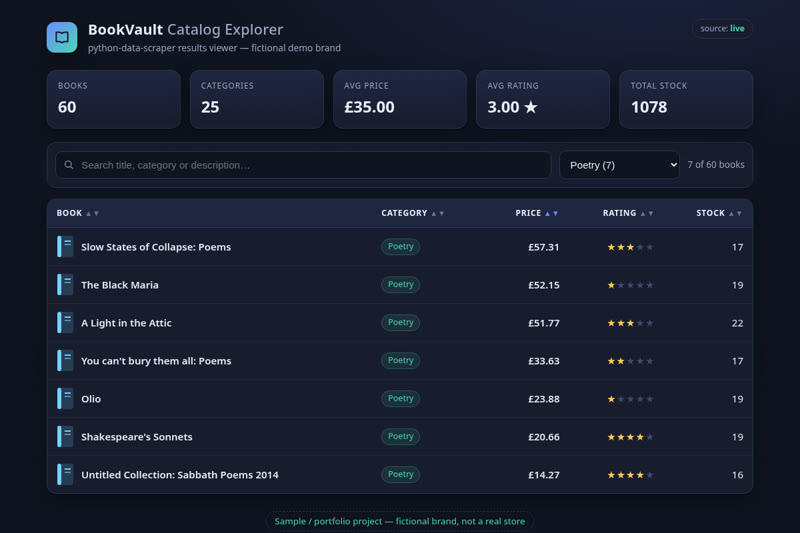Viewport: 800px width, 533px height.
Task: Click price £52.15
Action: [544, 285]
